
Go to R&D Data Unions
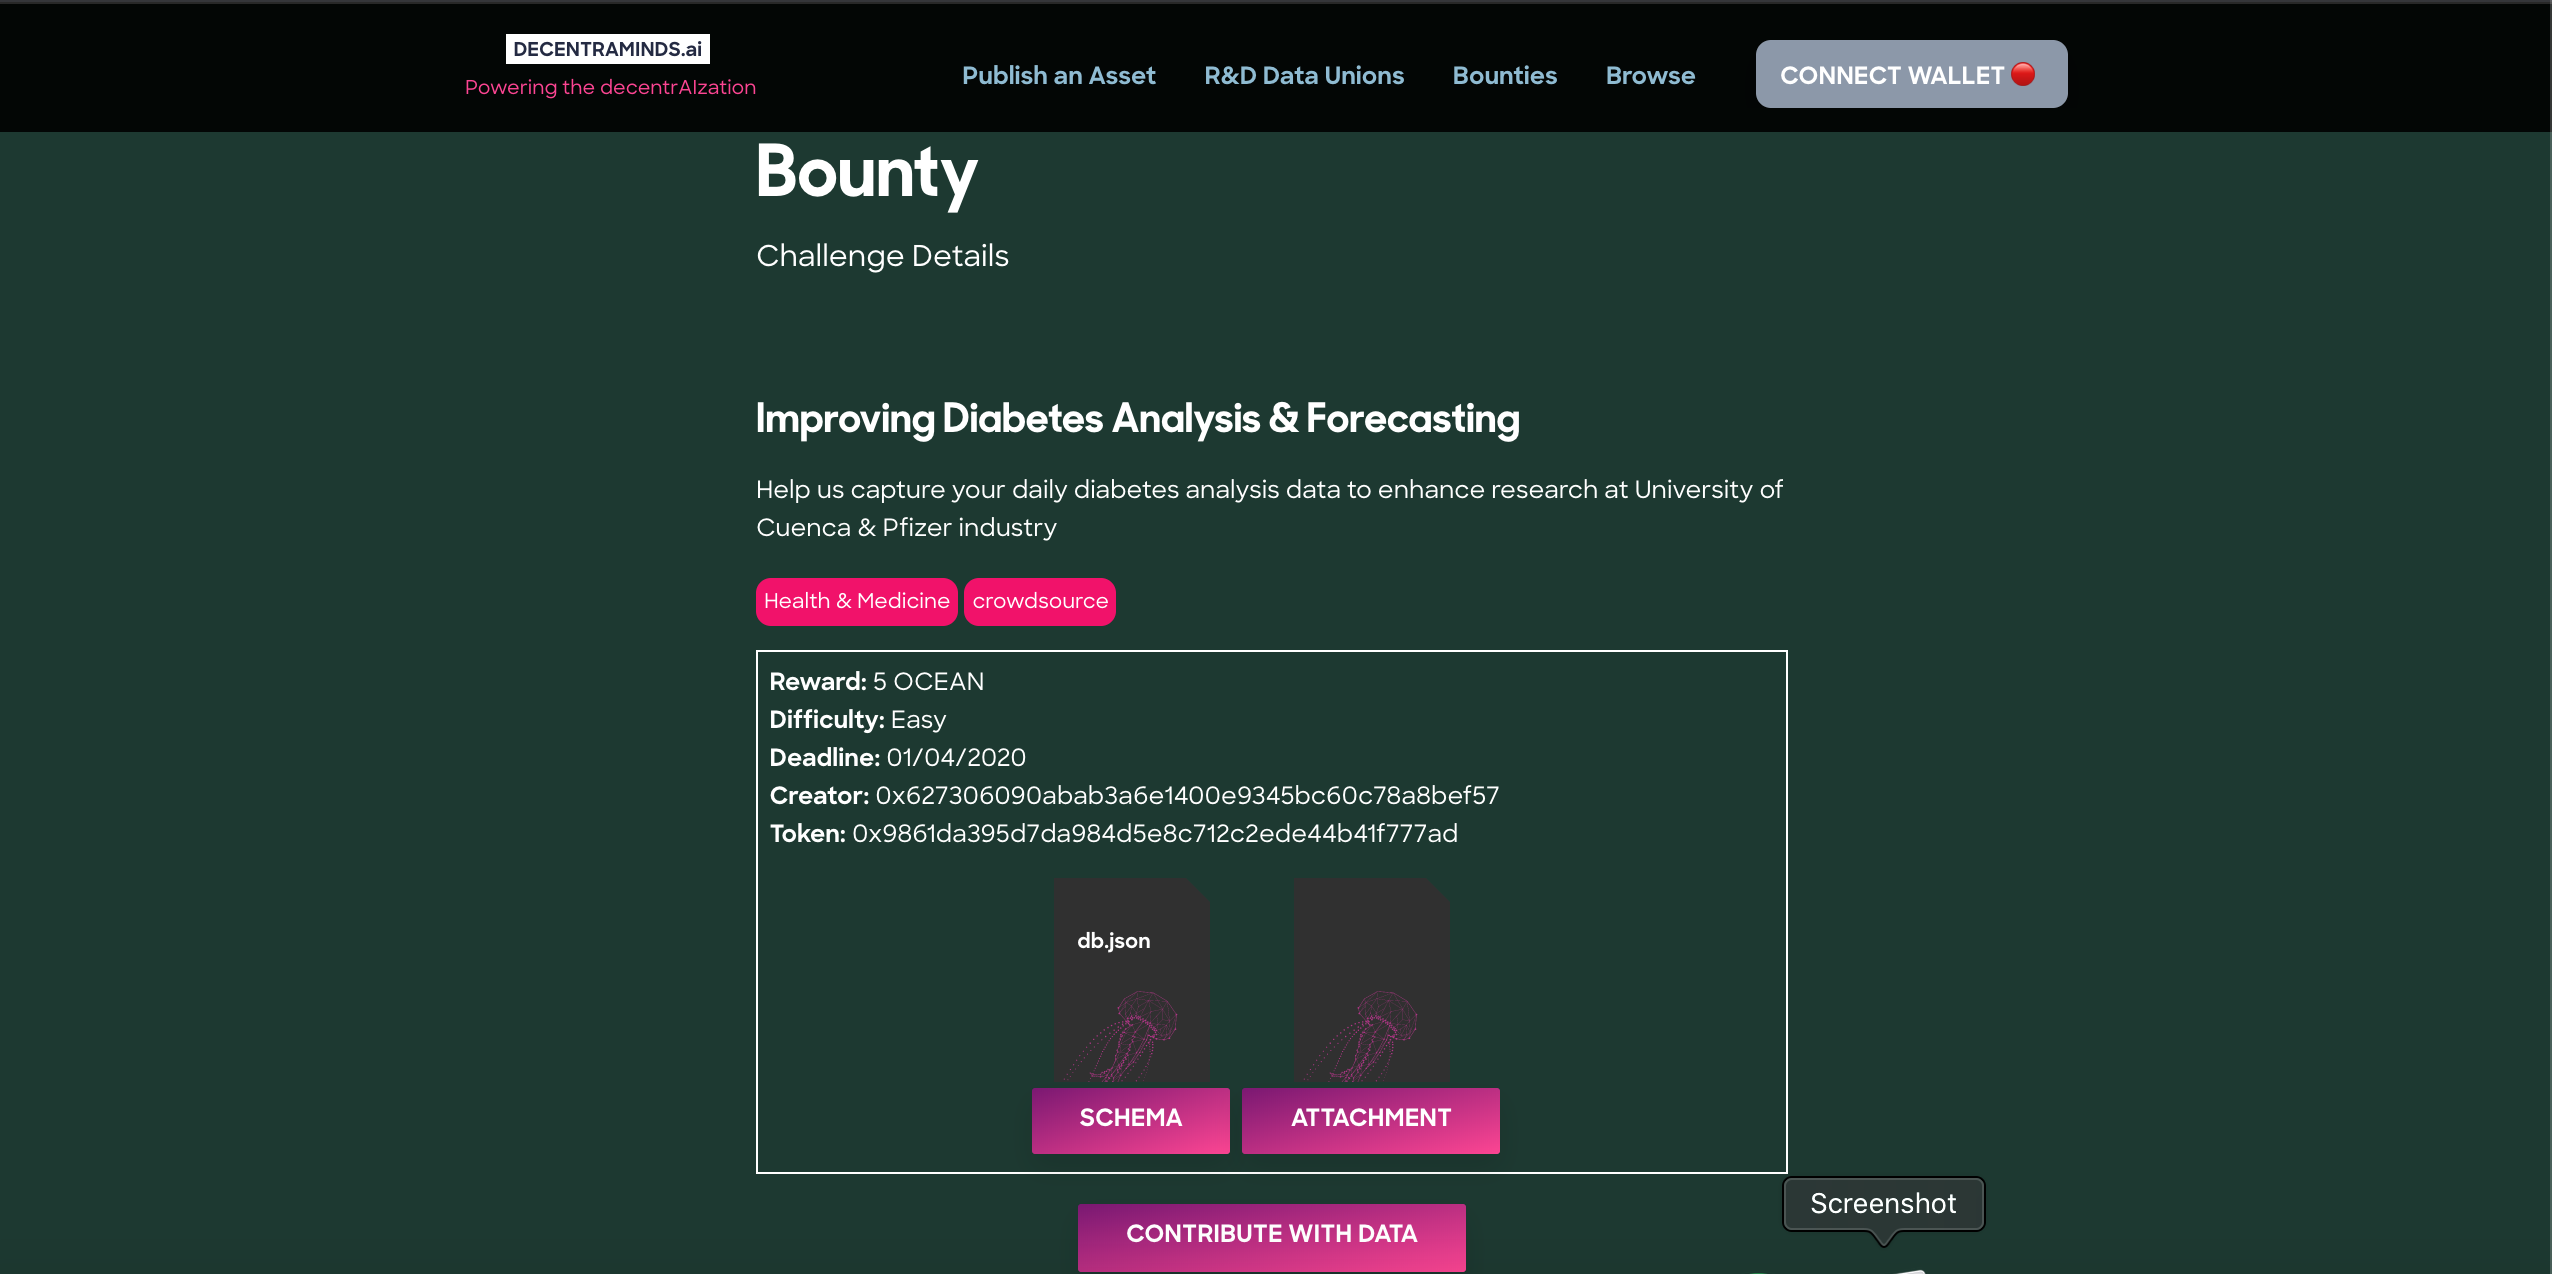1304,76
